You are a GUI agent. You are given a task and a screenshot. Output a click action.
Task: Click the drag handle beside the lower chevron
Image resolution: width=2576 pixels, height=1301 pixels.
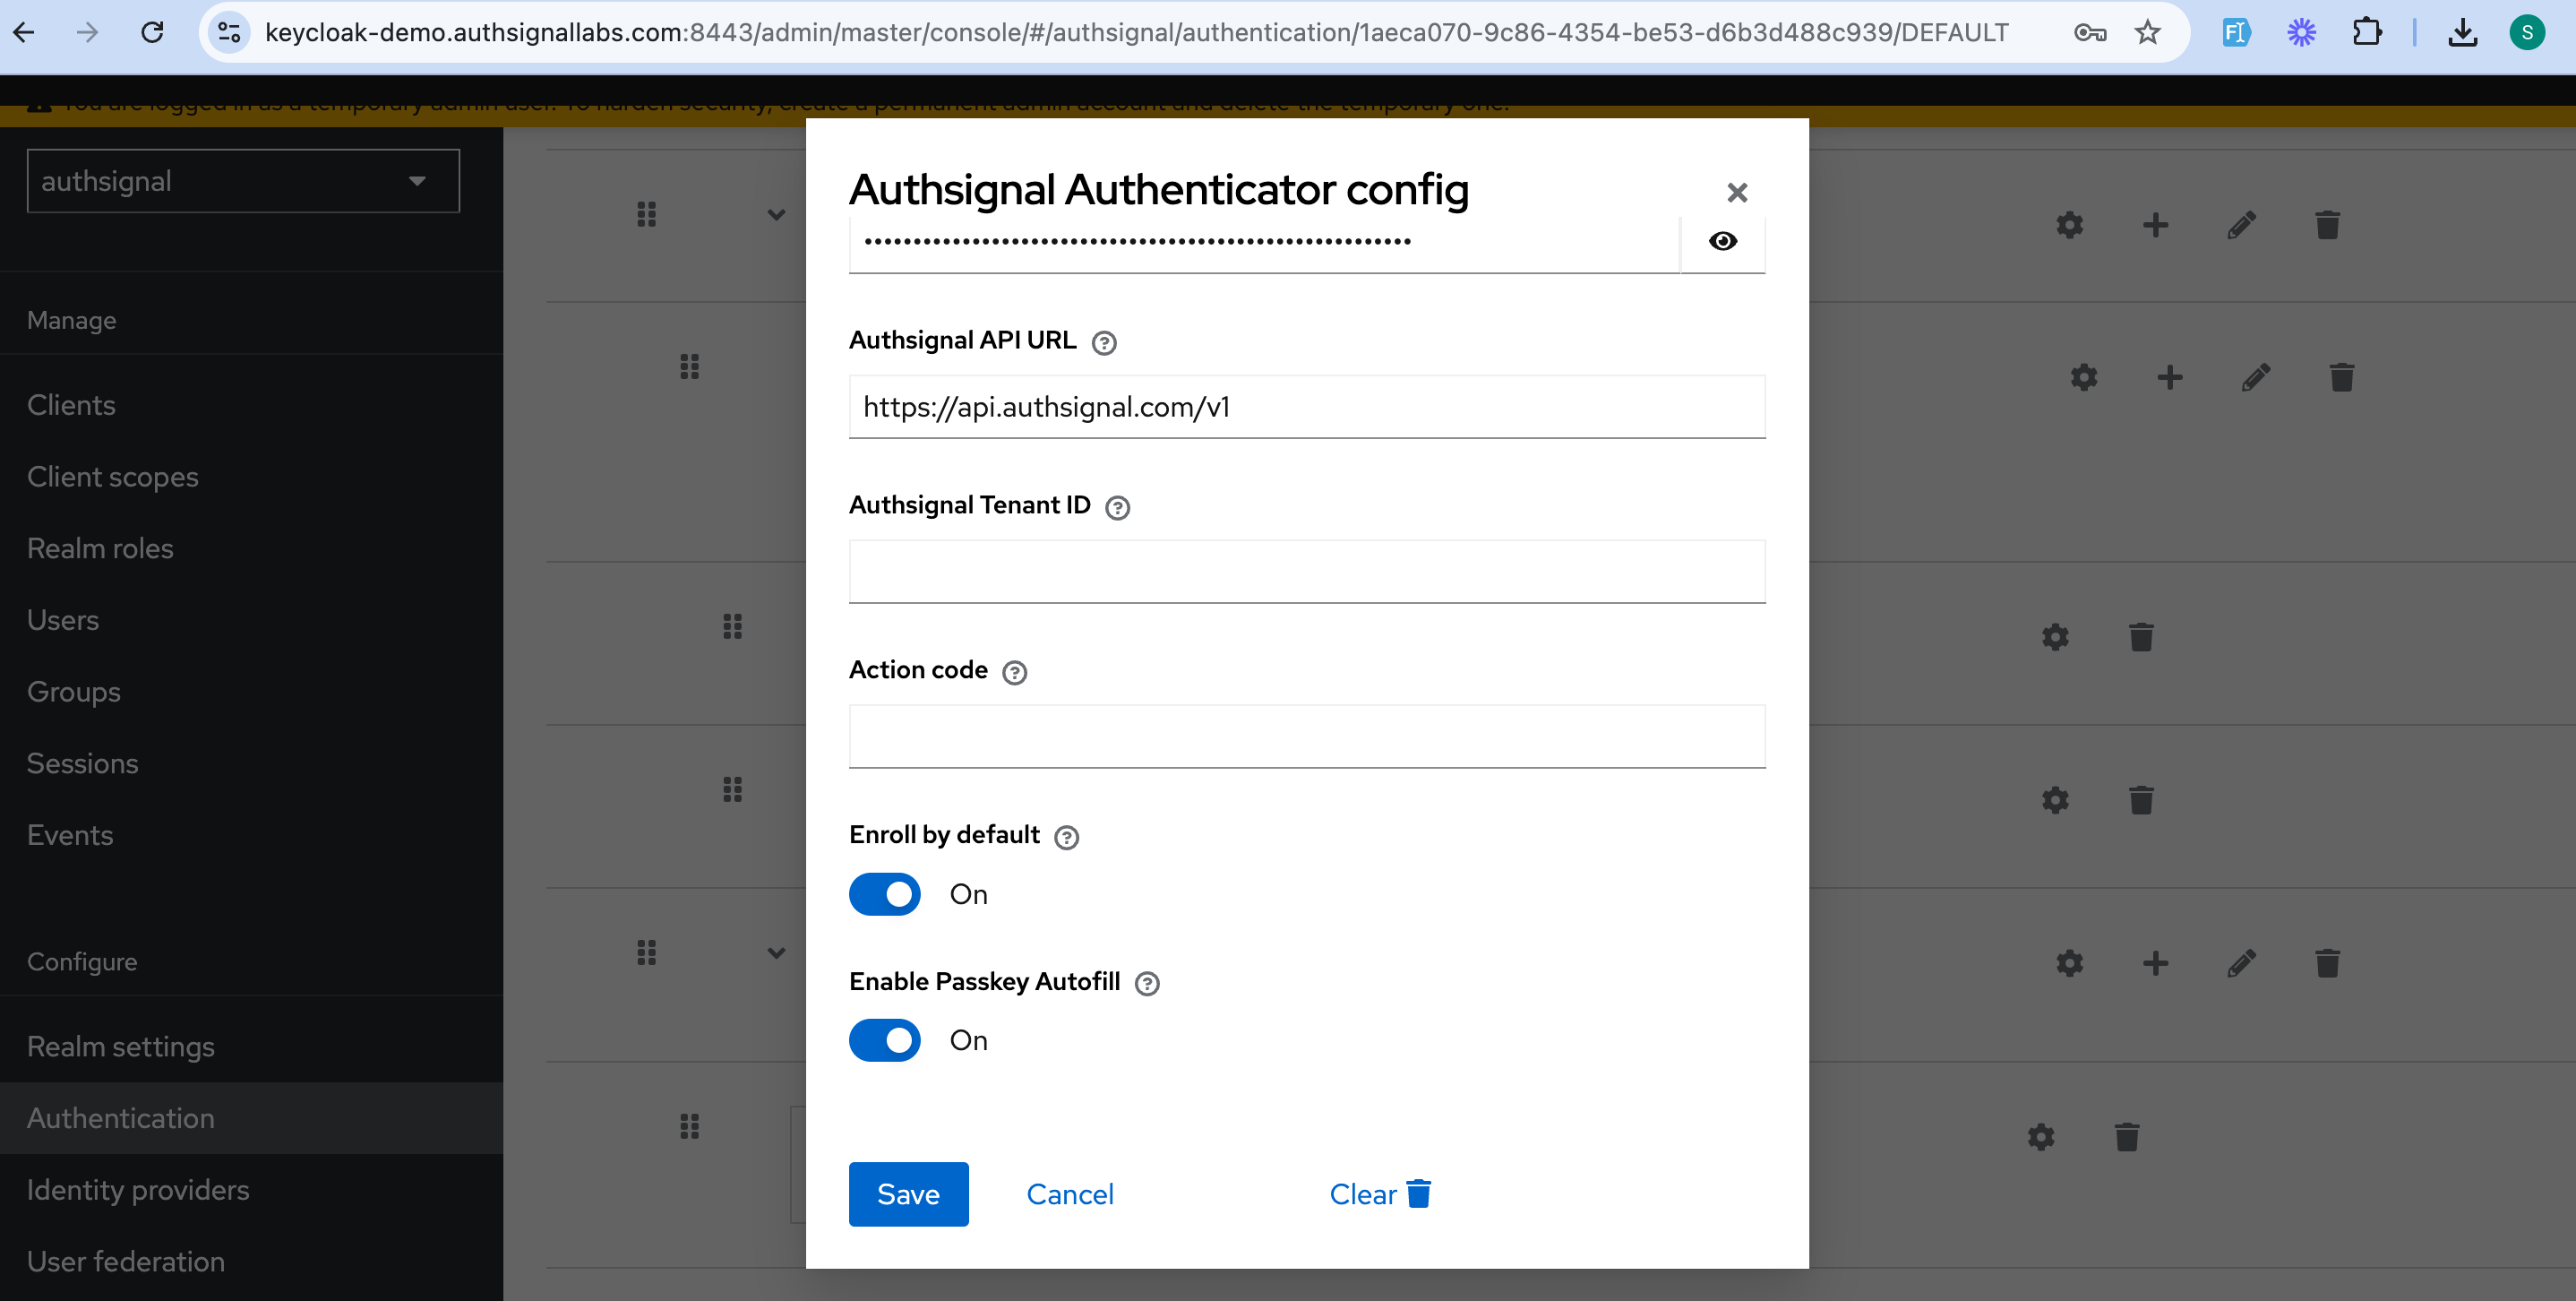click(x=647, y=952)
